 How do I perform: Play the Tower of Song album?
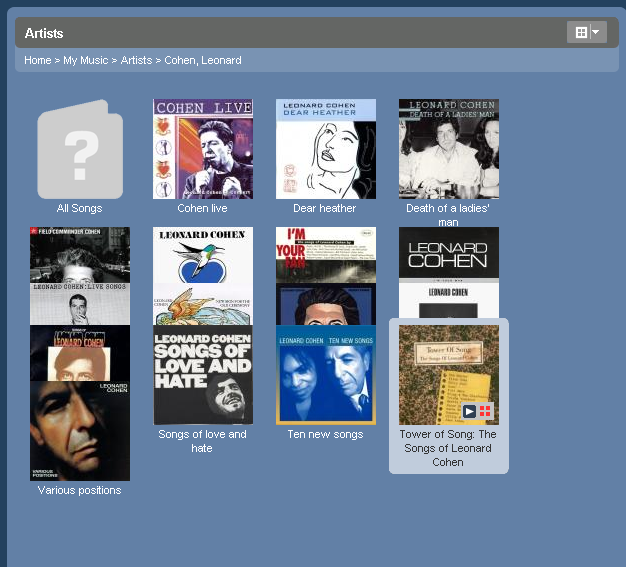click(469, 411)
